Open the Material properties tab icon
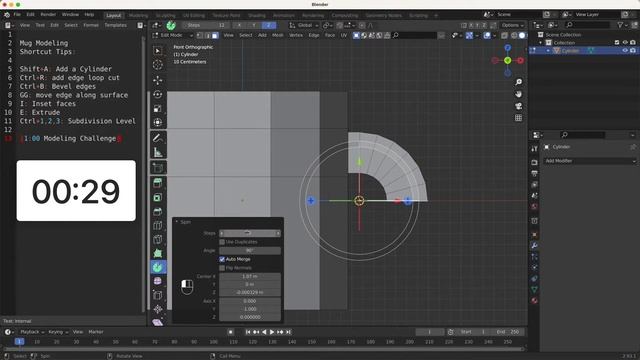This screenshot has width=640, height=360. click(534, 301)
